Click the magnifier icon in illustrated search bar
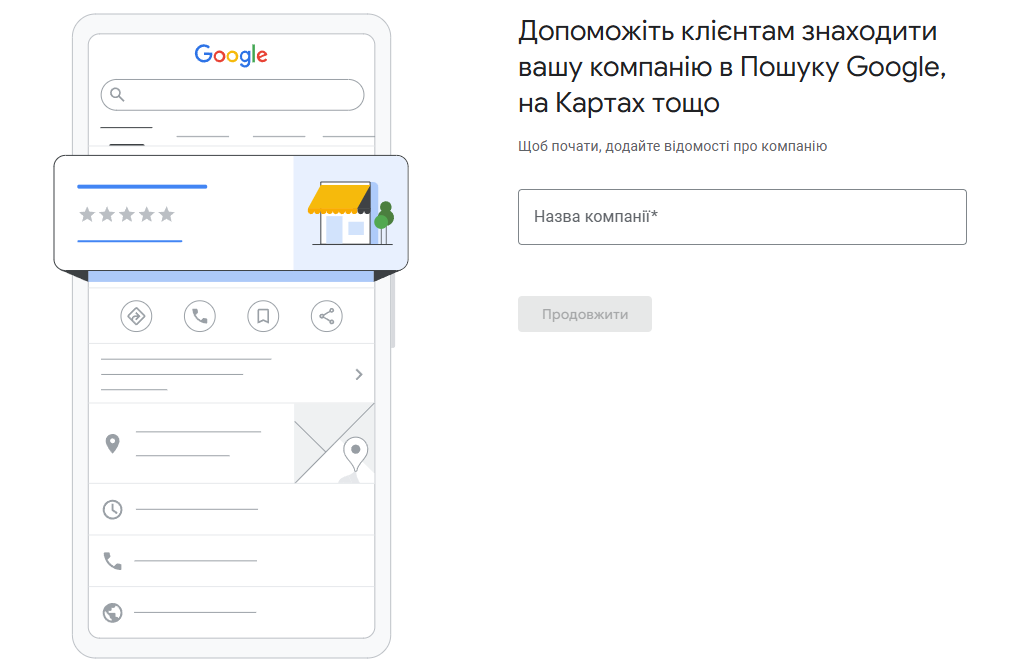The width and height of the screenshot is (1019, 669). pyautogui.click(x=117, y=95)
